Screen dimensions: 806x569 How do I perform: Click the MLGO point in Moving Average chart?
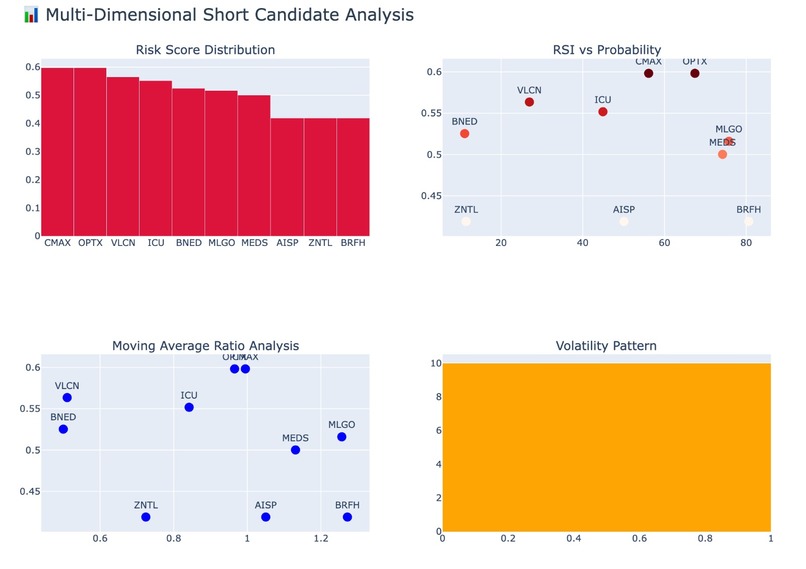coord(342,437)
